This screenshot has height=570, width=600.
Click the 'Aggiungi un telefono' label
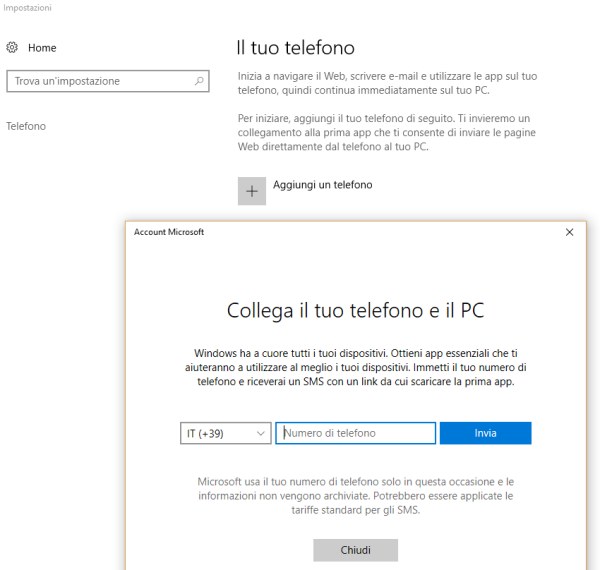[x=323, y=185]
